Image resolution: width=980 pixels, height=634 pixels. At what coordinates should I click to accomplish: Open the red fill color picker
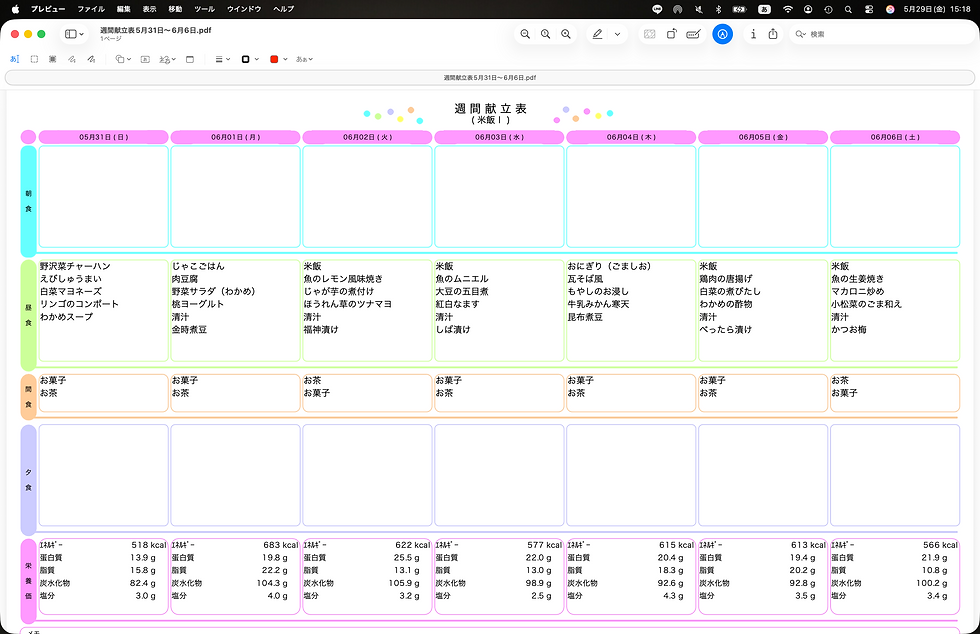[x=279, y=59]
